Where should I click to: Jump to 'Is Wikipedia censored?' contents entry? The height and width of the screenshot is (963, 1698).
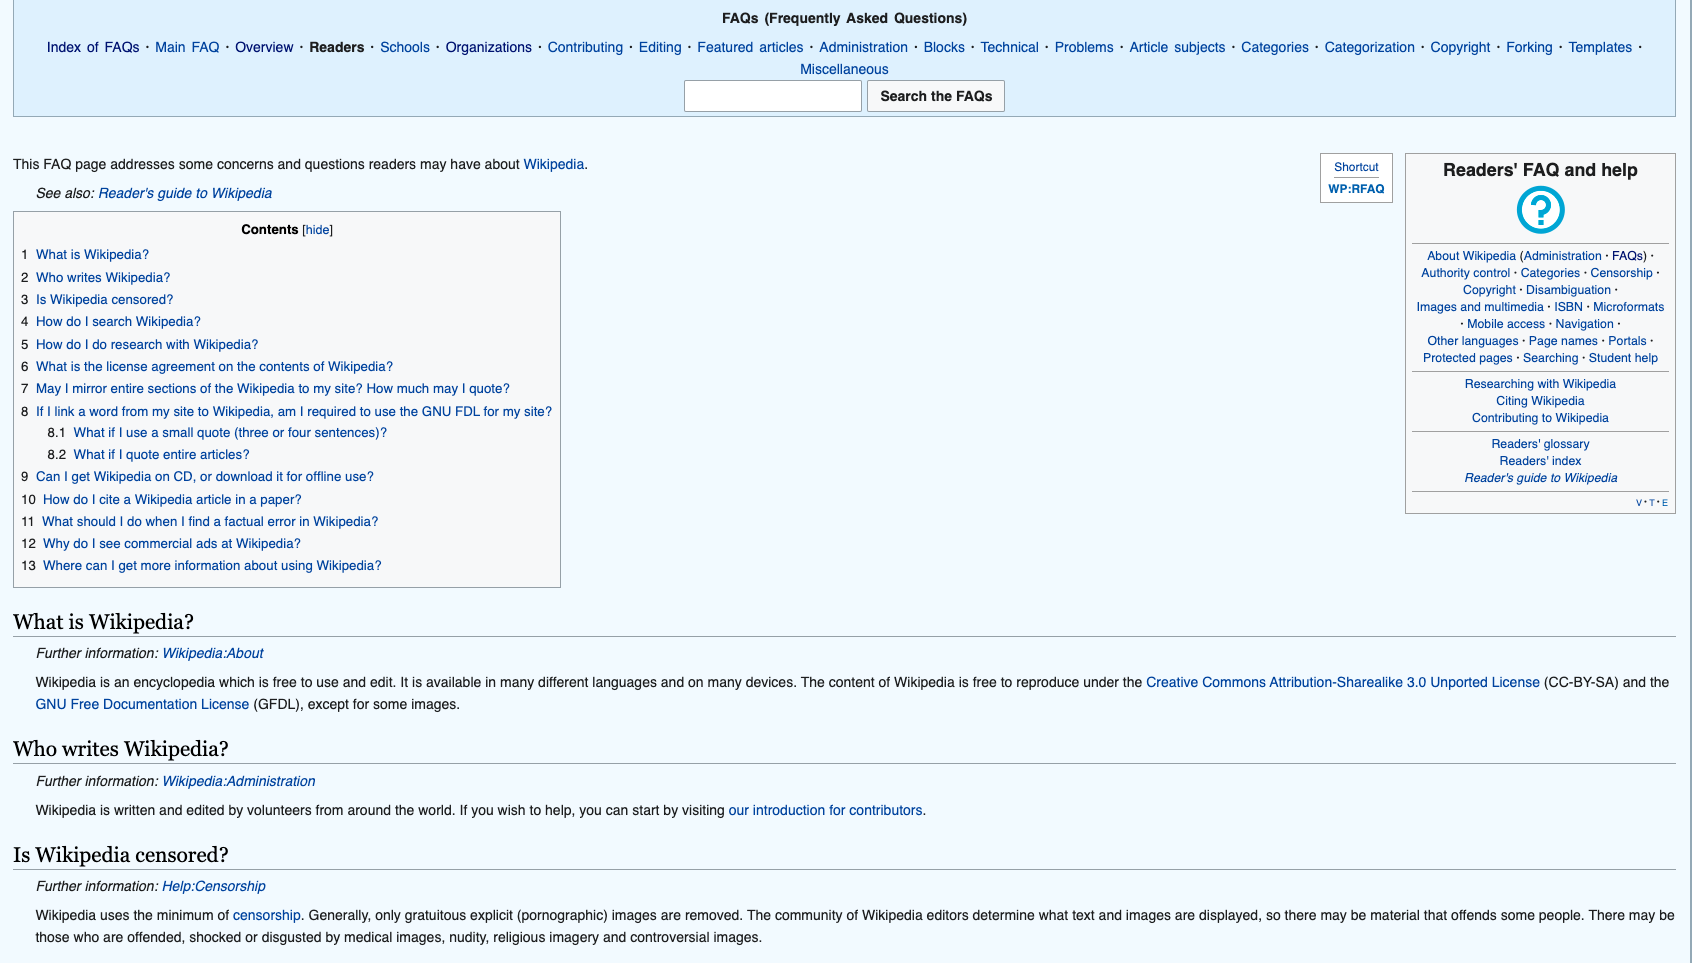104,300
